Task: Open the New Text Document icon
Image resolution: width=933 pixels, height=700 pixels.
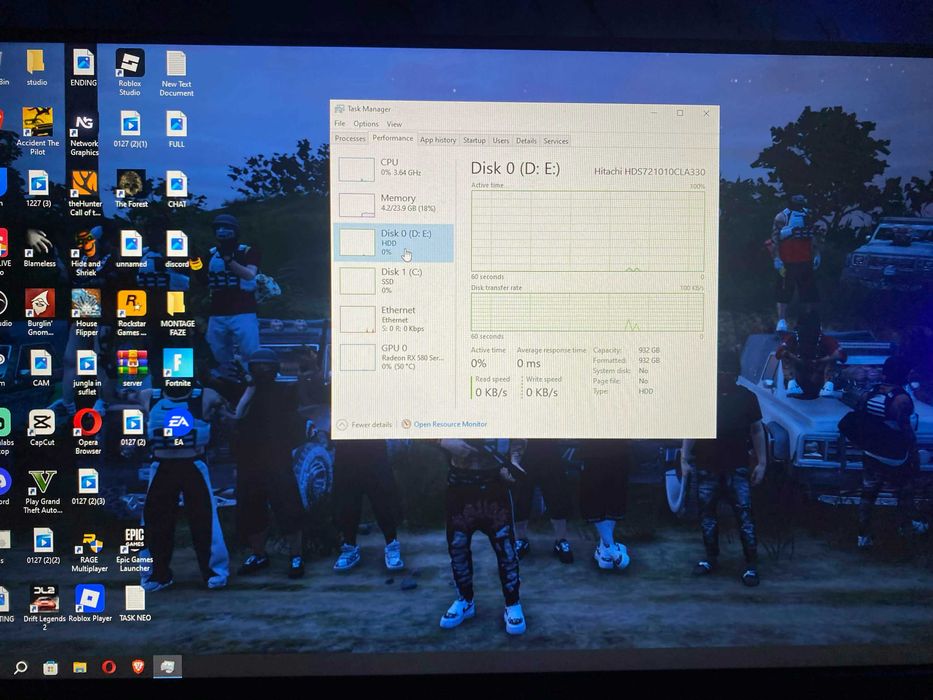Action: pos(176,73)
